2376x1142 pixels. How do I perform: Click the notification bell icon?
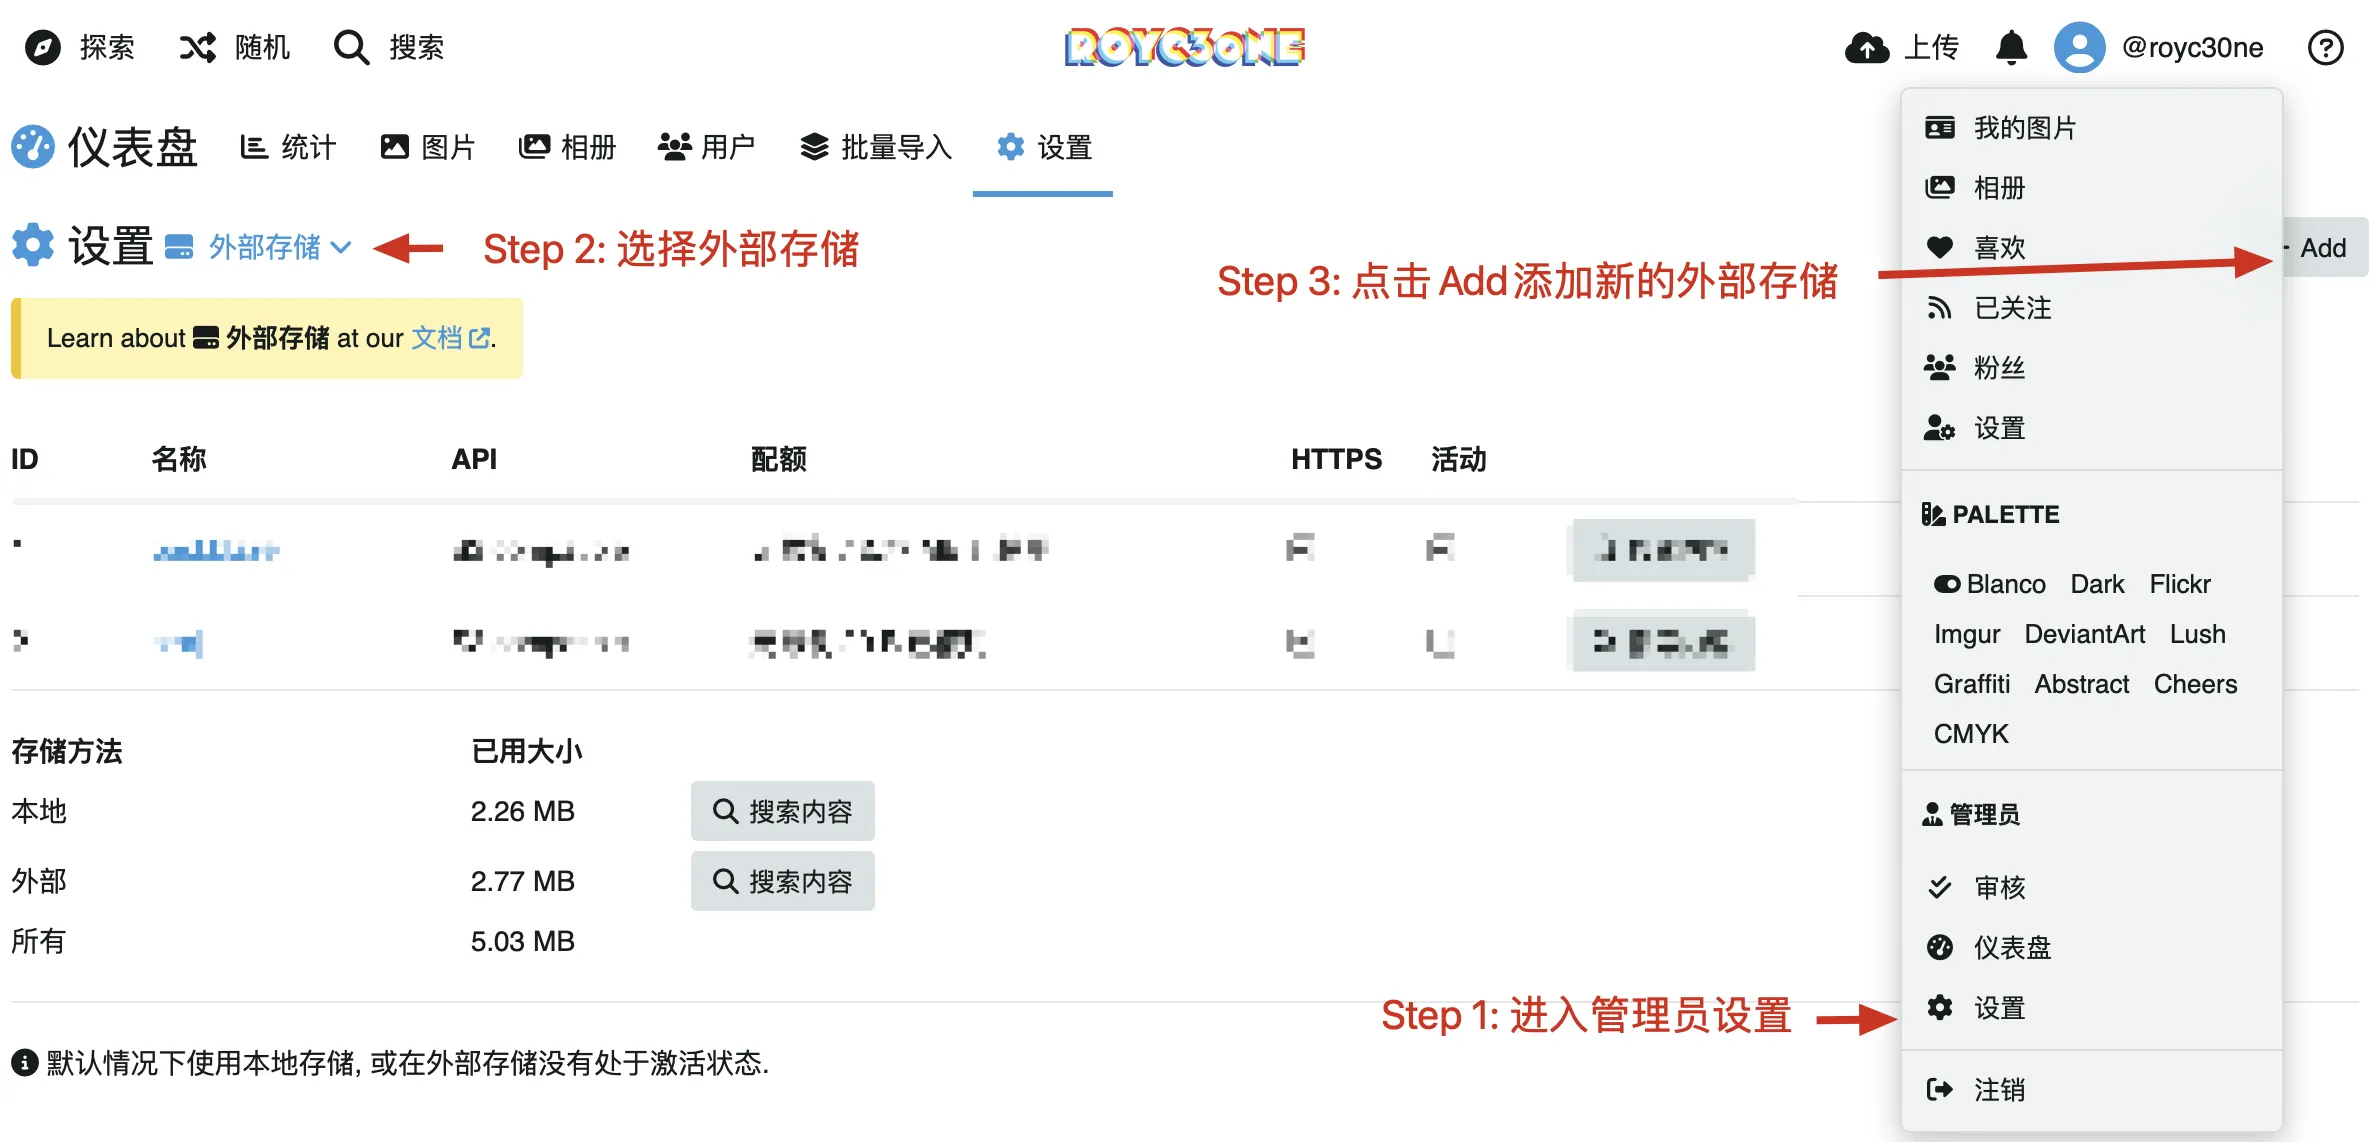pyautogui.click(x=2010, y=47)
